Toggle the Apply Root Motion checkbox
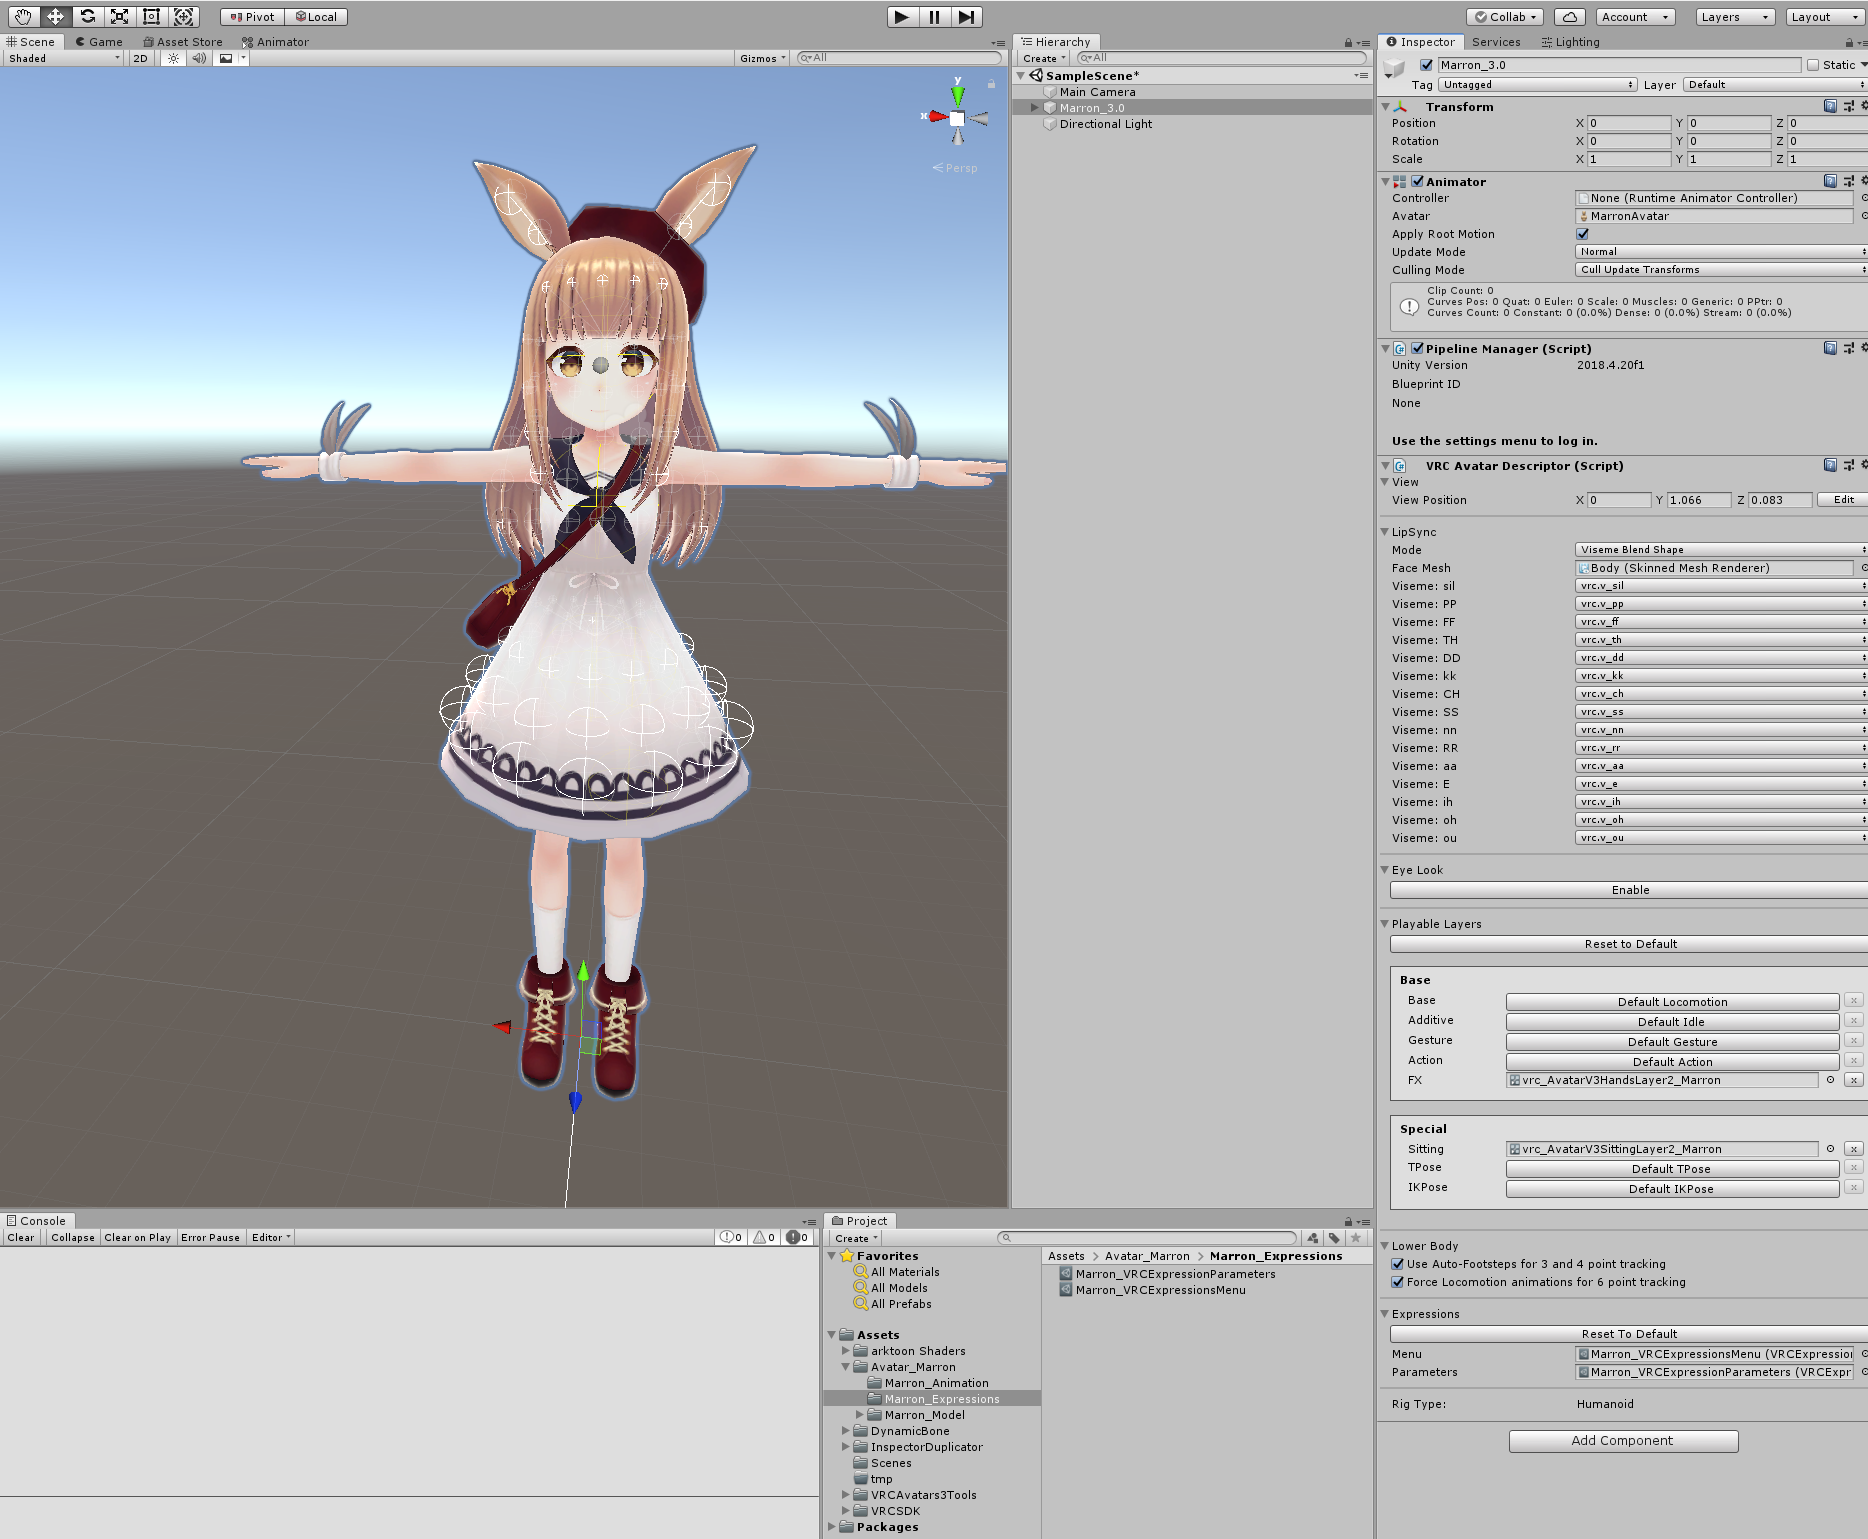1868x1539 pixels. click(x=1582, y=234)
